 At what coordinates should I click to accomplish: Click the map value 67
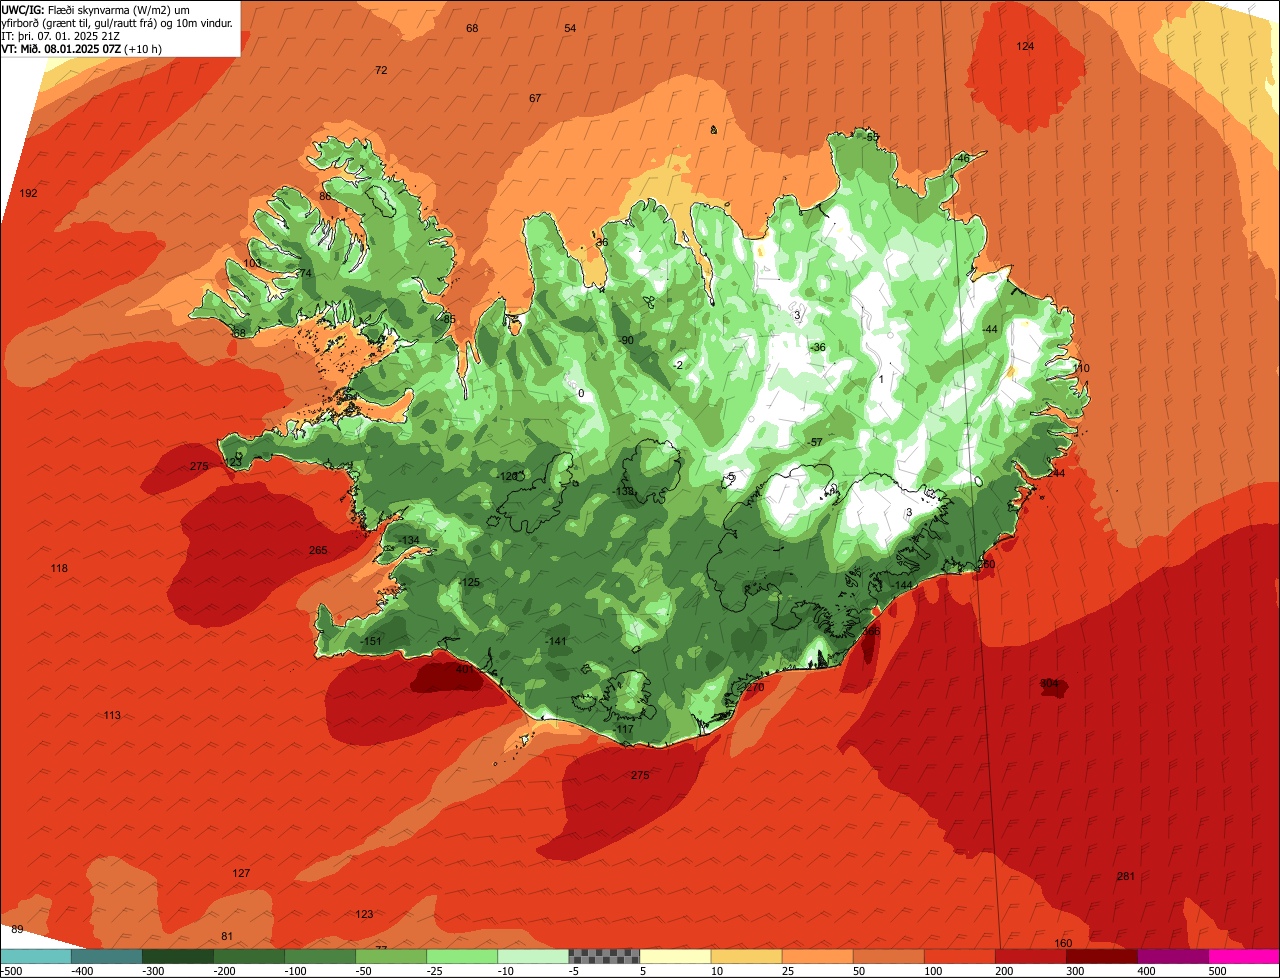pos(535,98)
